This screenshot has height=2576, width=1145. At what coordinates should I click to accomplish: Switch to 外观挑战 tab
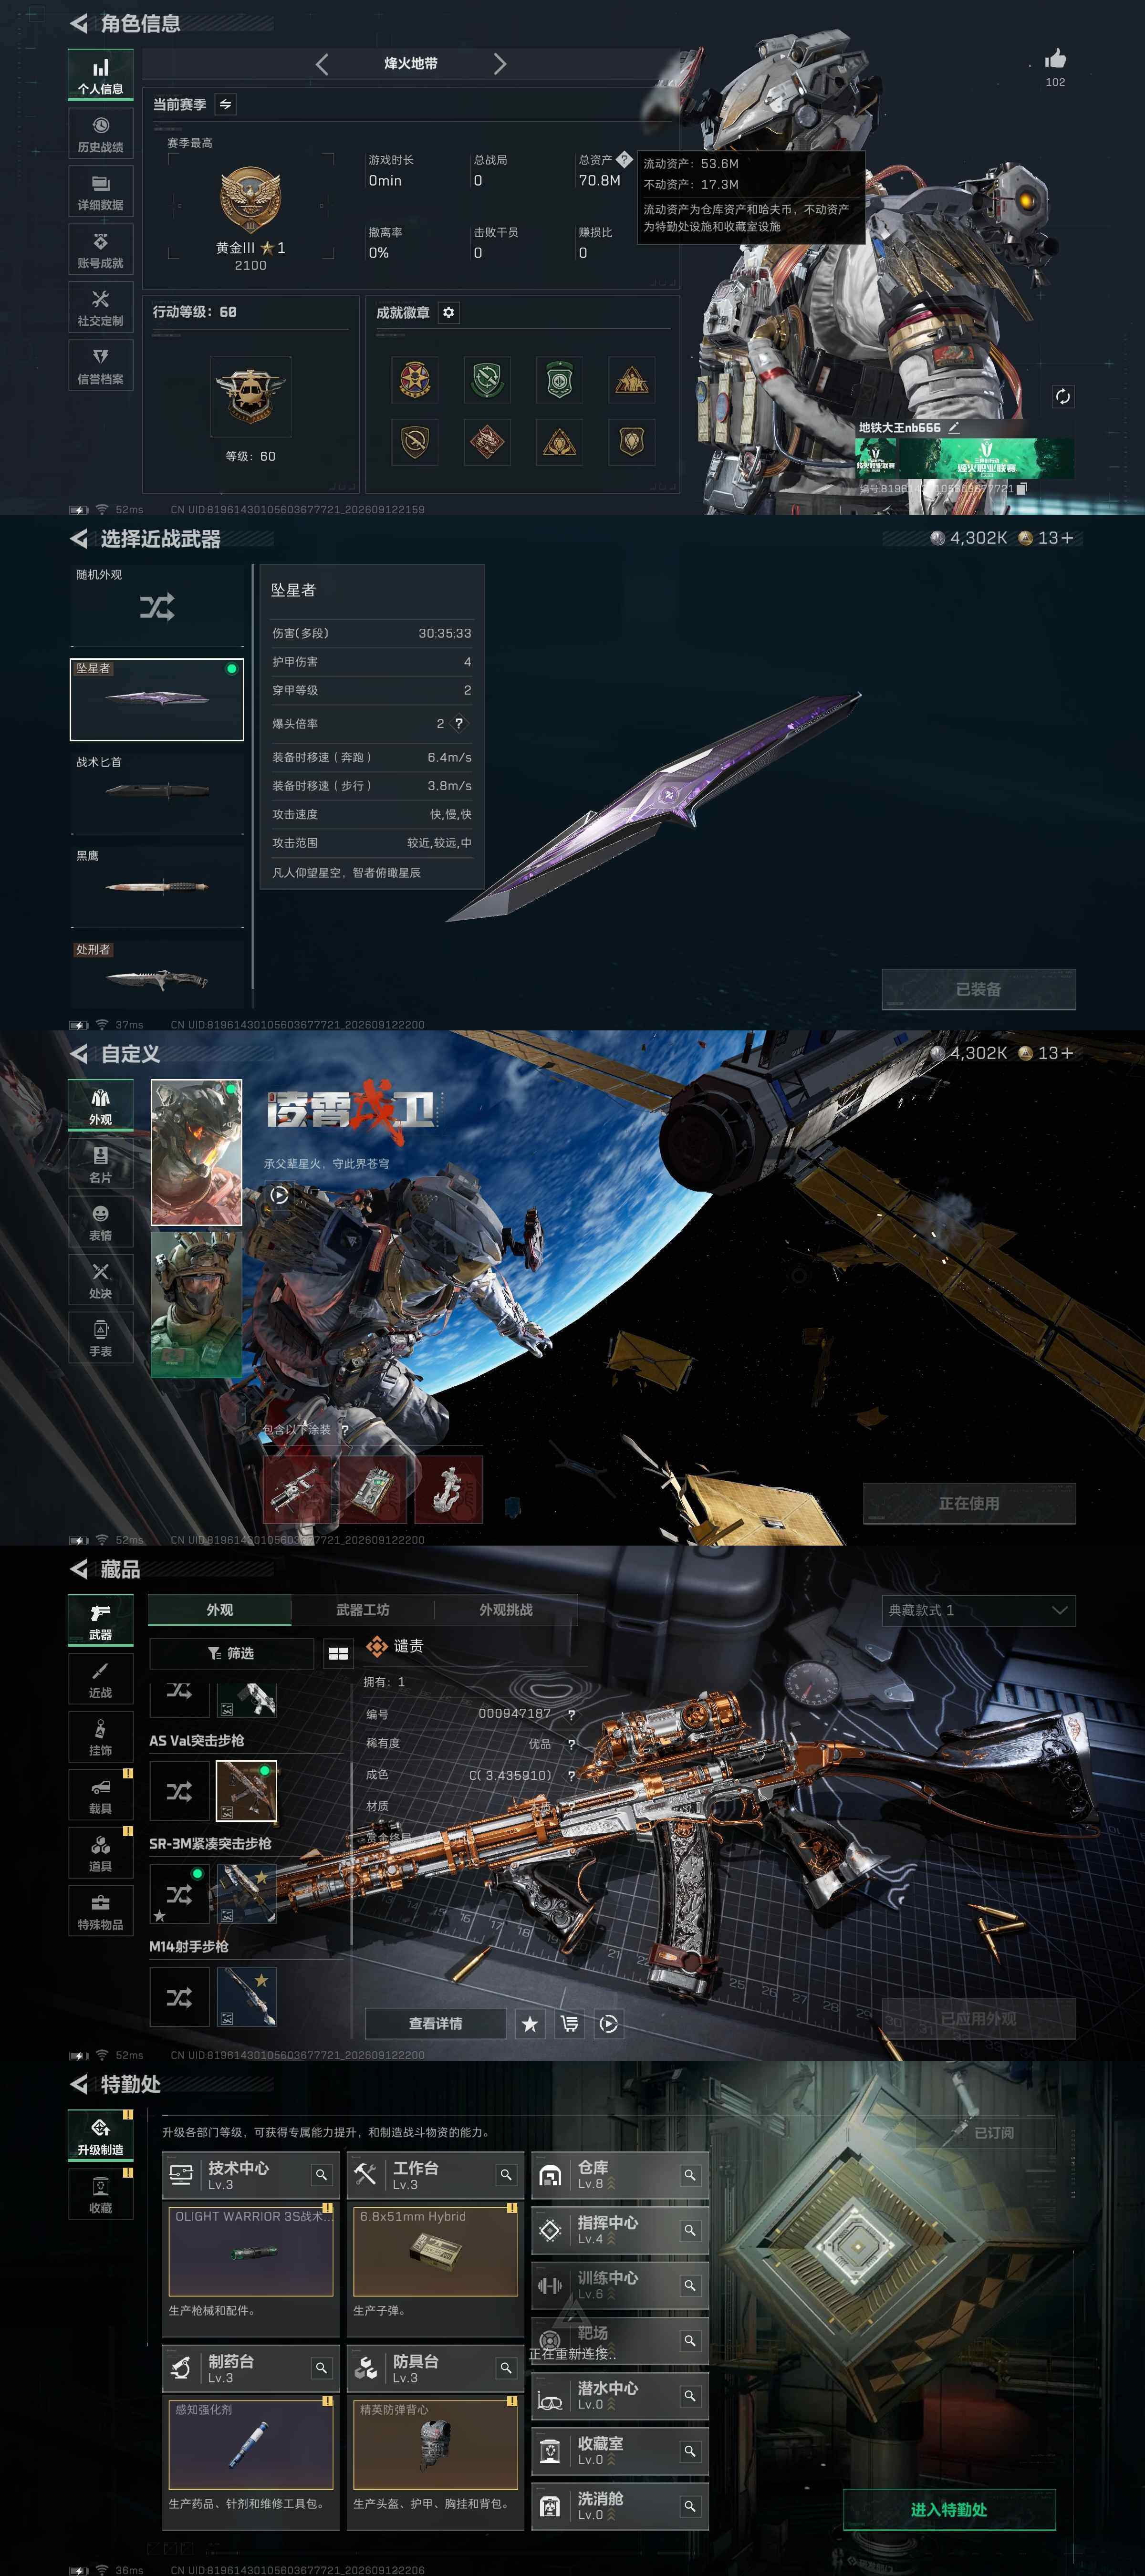(506, 1610)
